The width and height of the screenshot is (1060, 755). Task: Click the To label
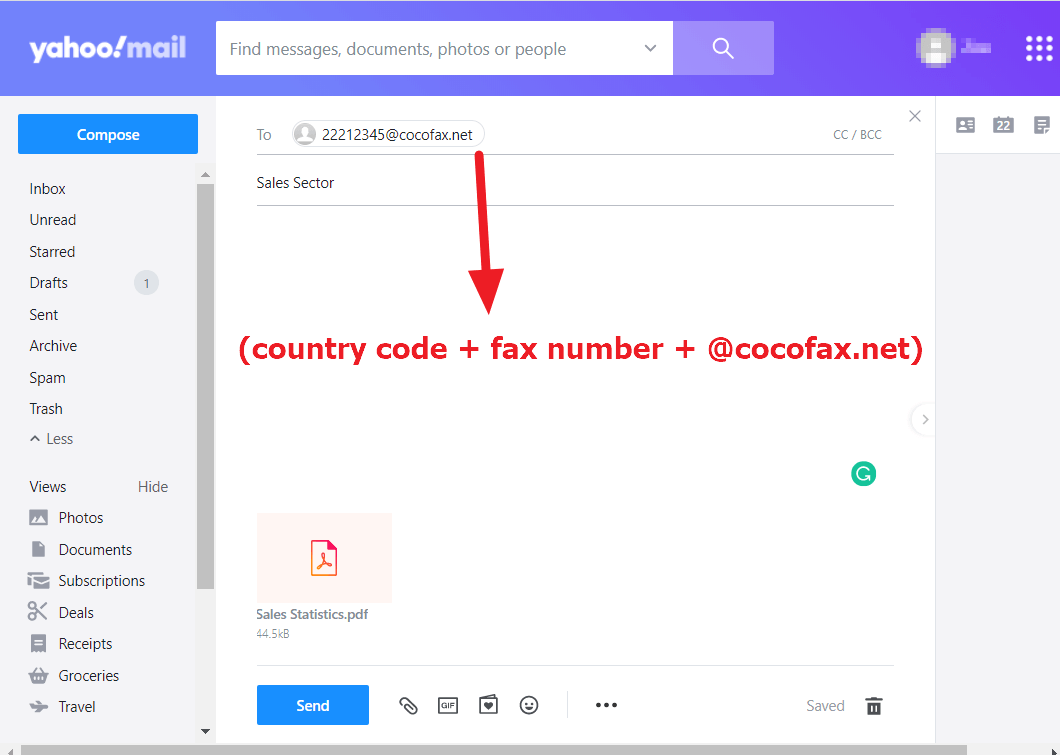pyautogui.click(x=264, y=135)
